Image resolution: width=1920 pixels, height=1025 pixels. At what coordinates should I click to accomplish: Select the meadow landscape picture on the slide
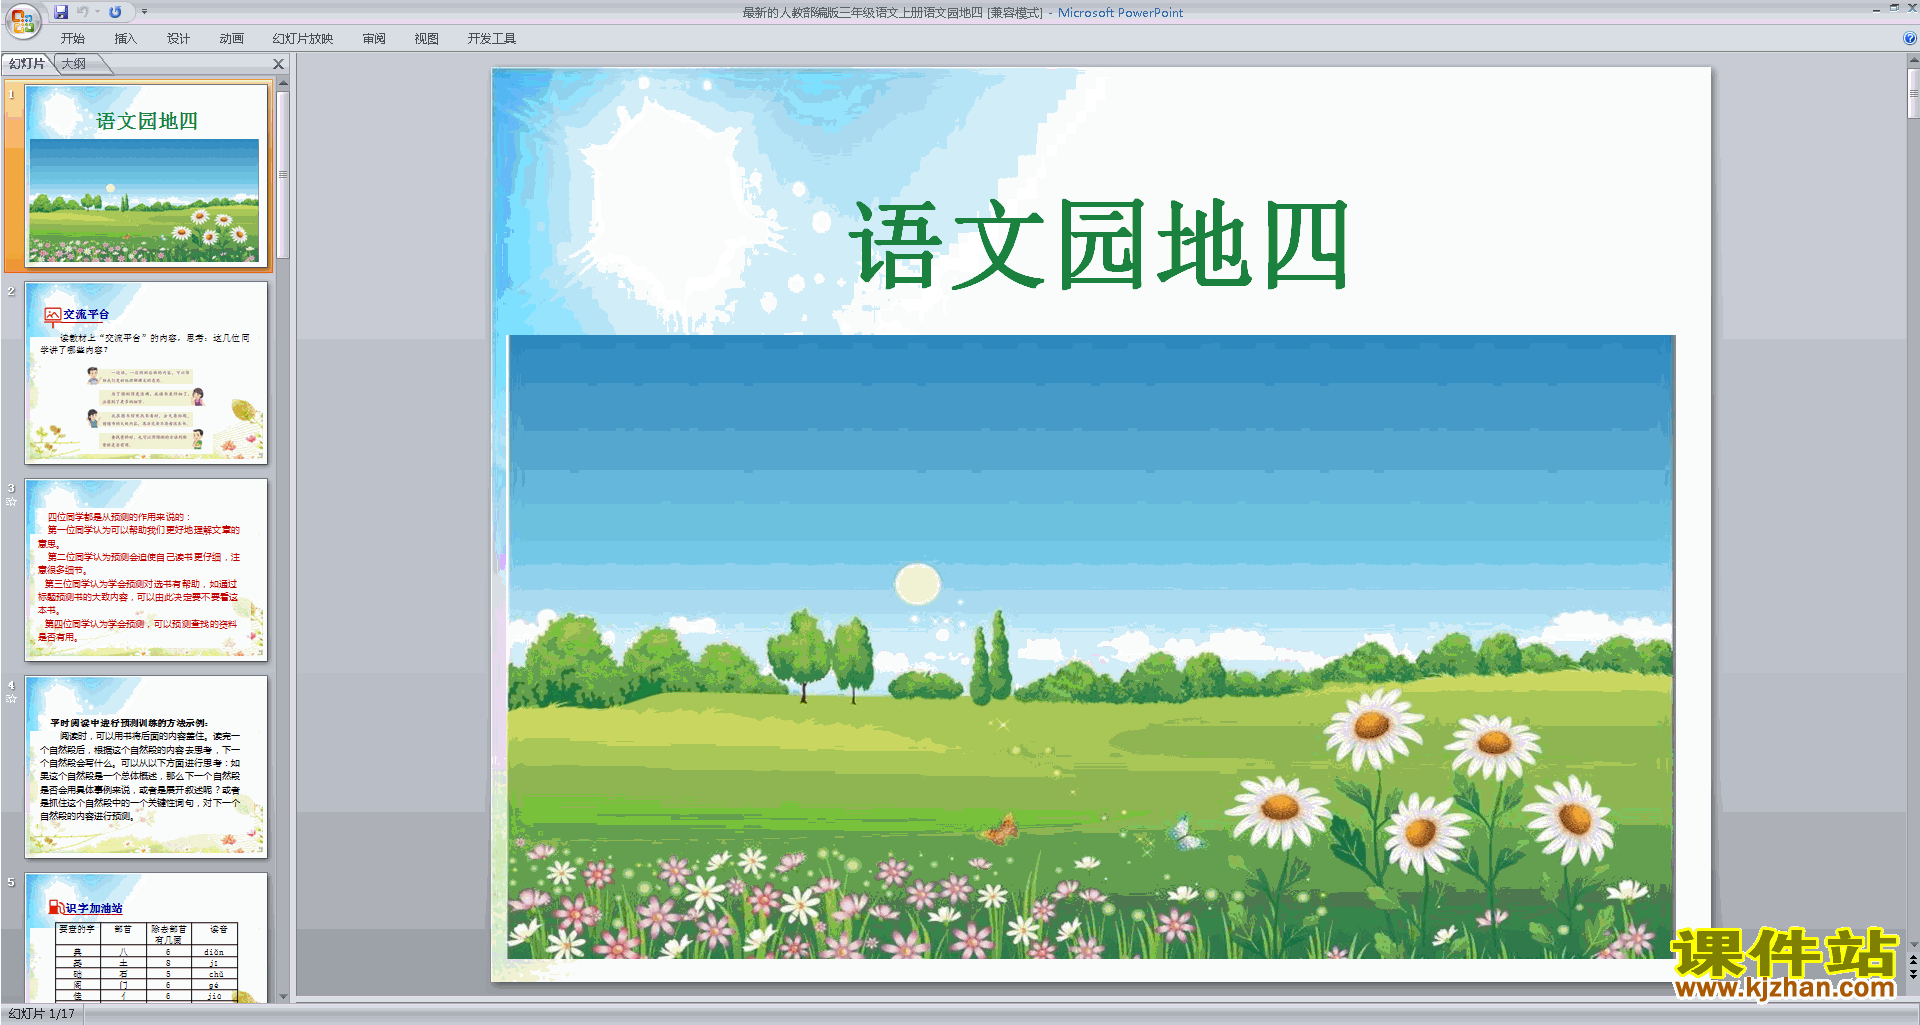pyautogui.click(x=1091, y=647)
